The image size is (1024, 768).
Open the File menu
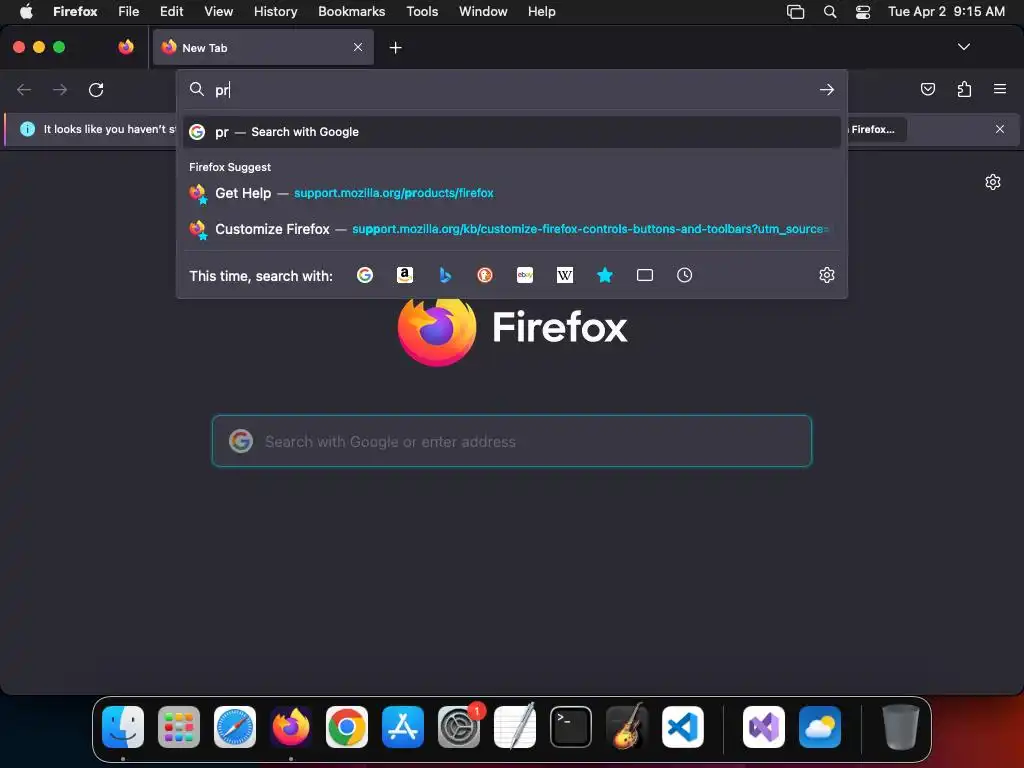pyautogui.click(x=128, y=12)
